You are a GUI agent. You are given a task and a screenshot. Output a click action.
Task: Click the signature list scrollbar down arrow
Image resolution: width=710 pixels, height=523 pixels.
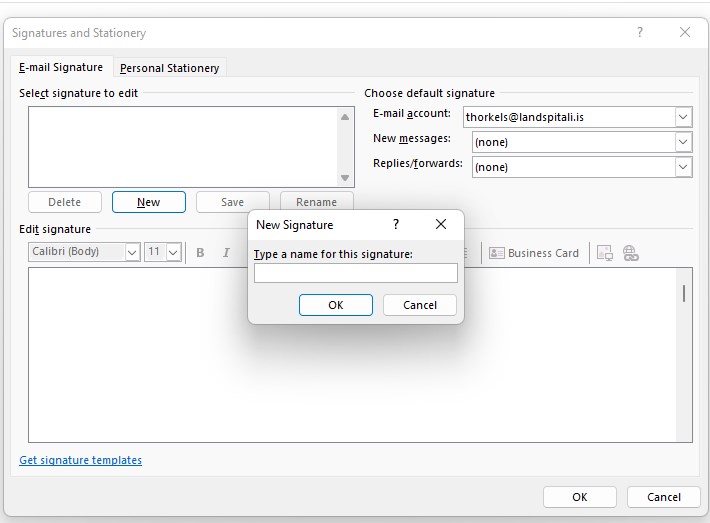click(346, 178)
